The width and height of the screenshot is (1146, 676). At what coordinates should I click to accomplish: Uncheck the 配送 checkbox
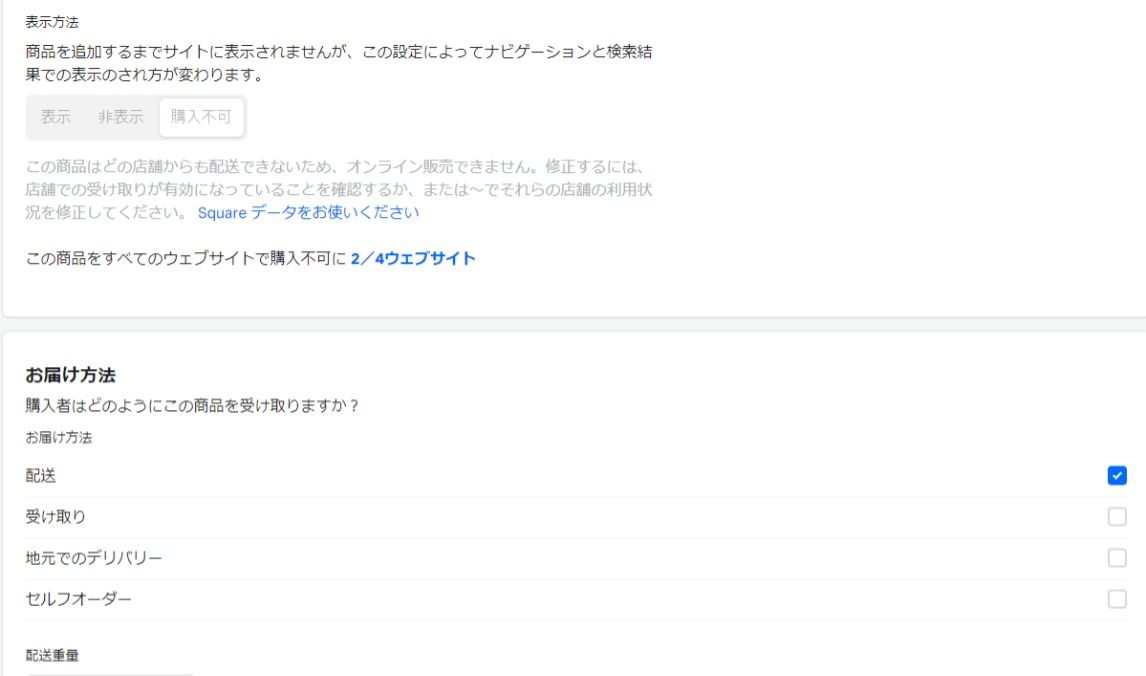coord(1117,476)
